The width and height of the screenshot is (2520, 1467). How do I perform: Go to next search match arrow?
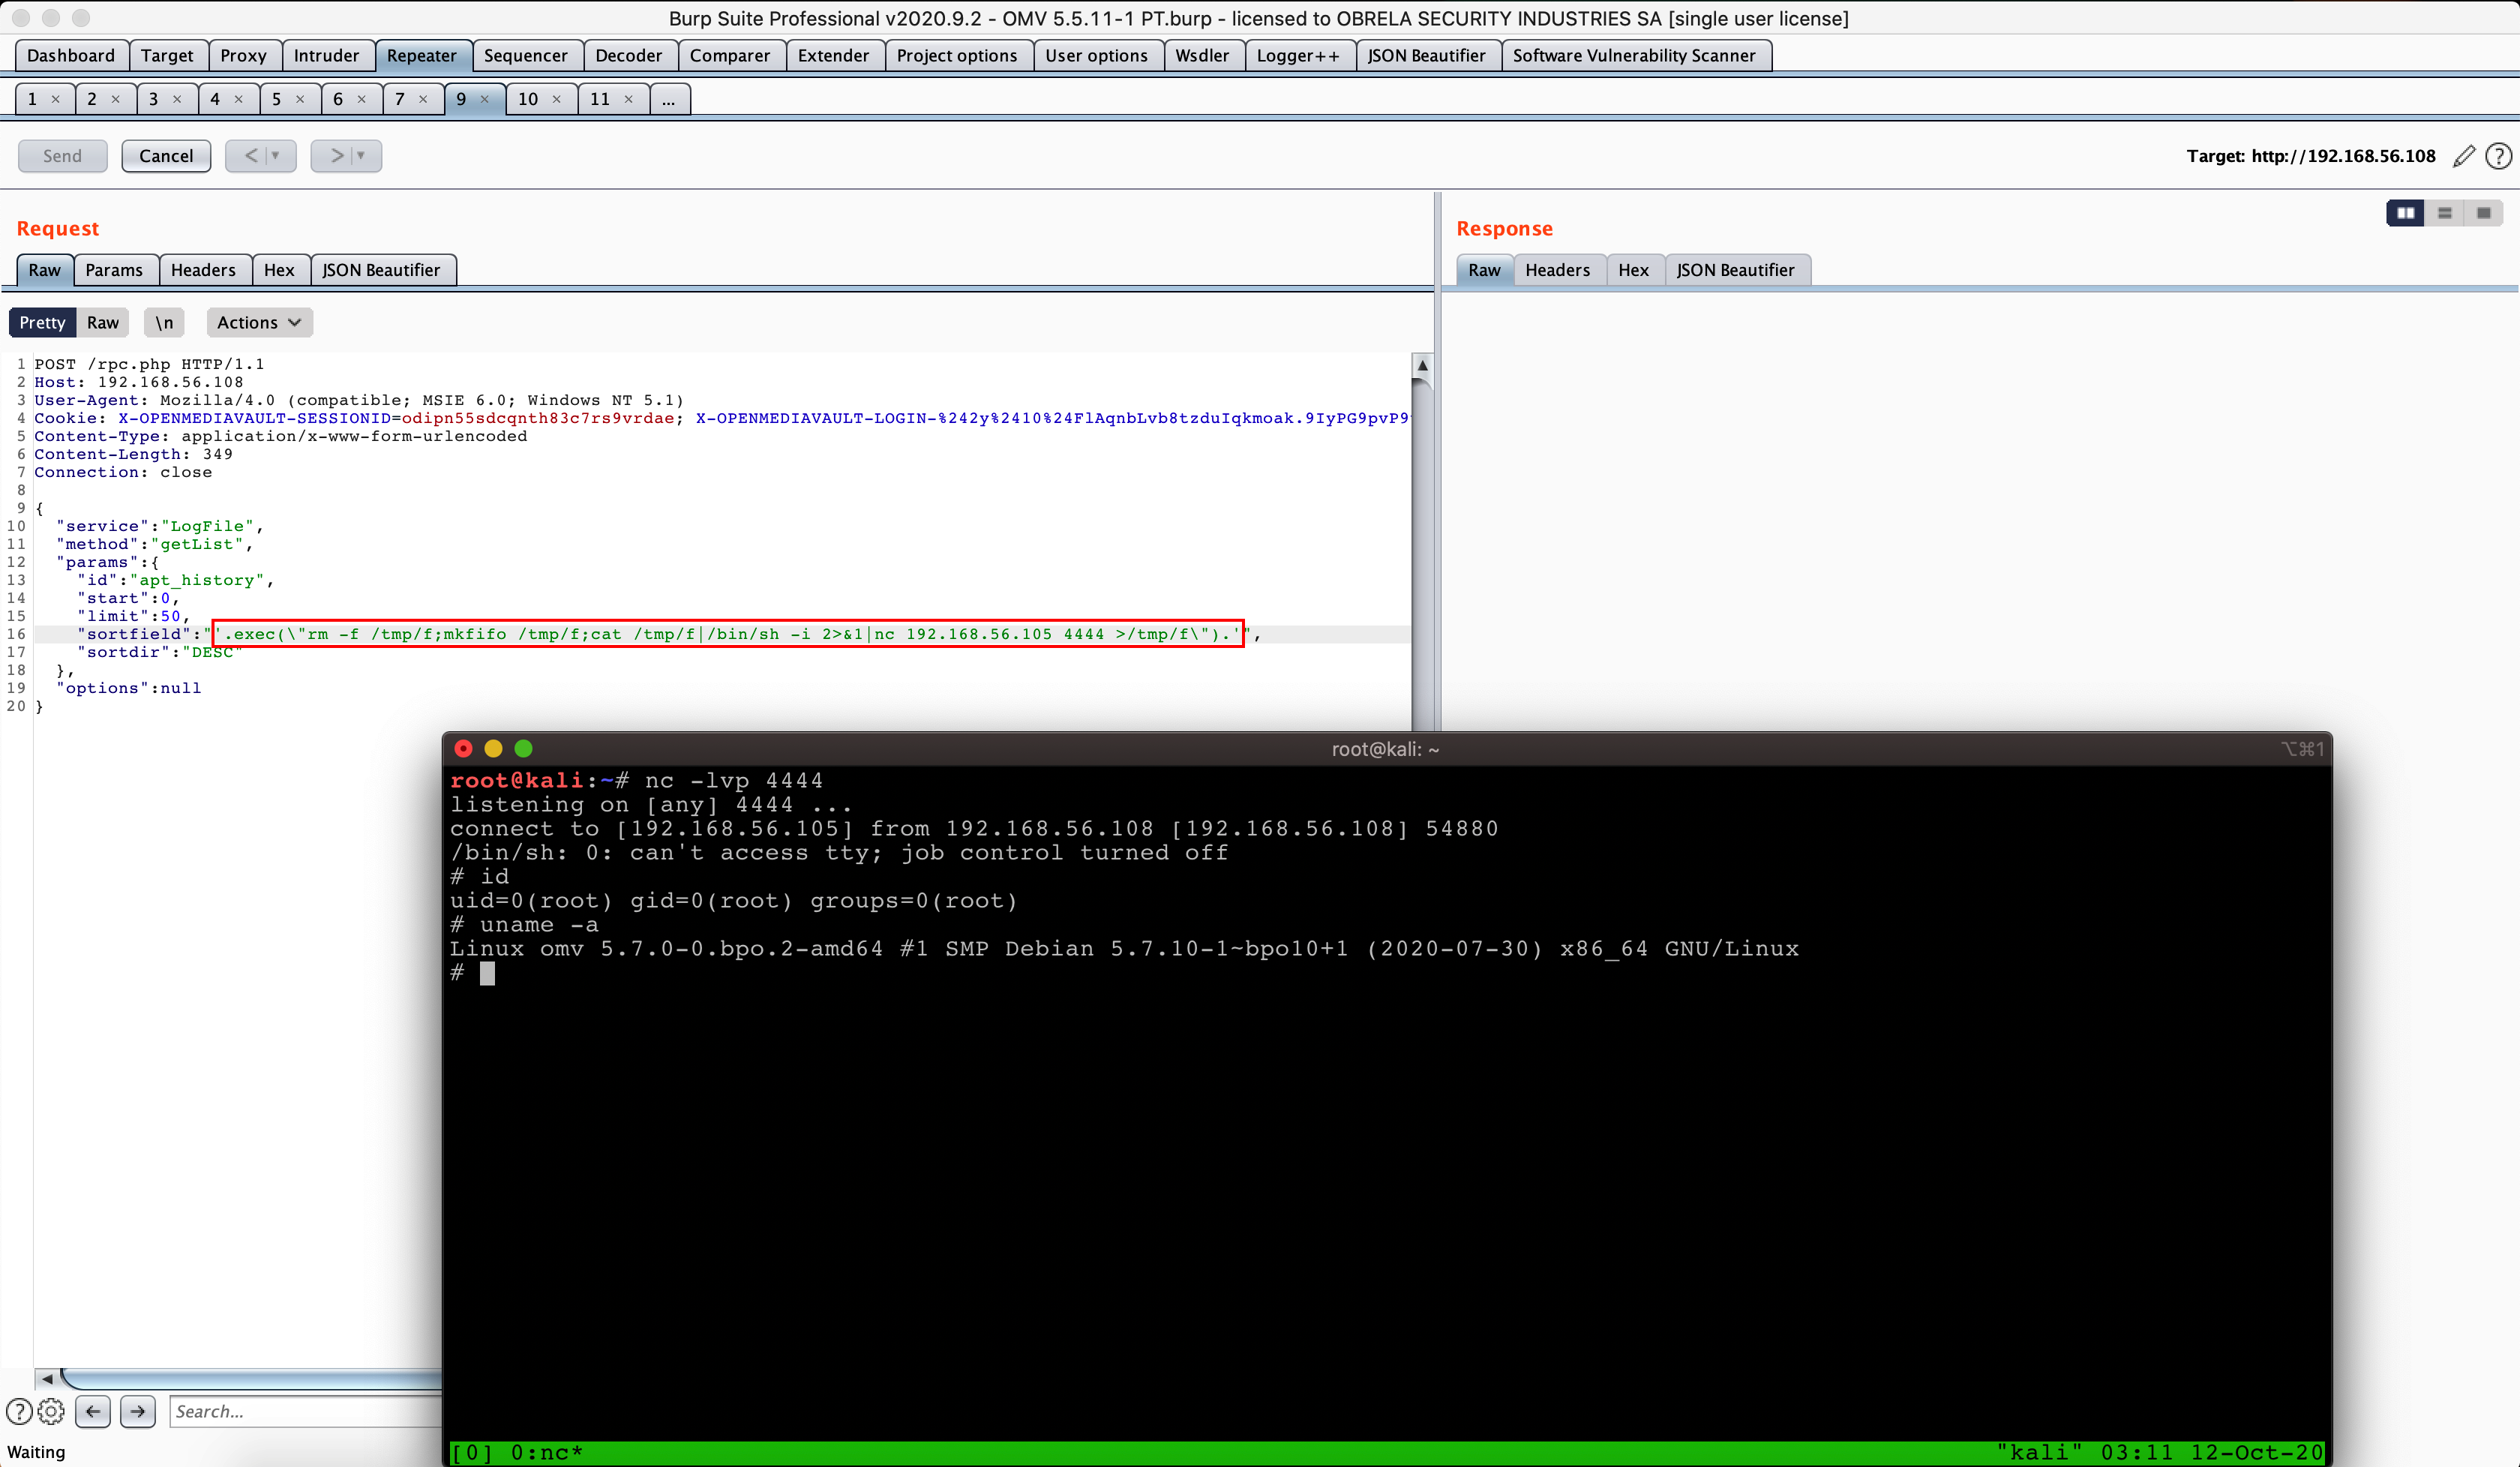(x=138, y=1411)
